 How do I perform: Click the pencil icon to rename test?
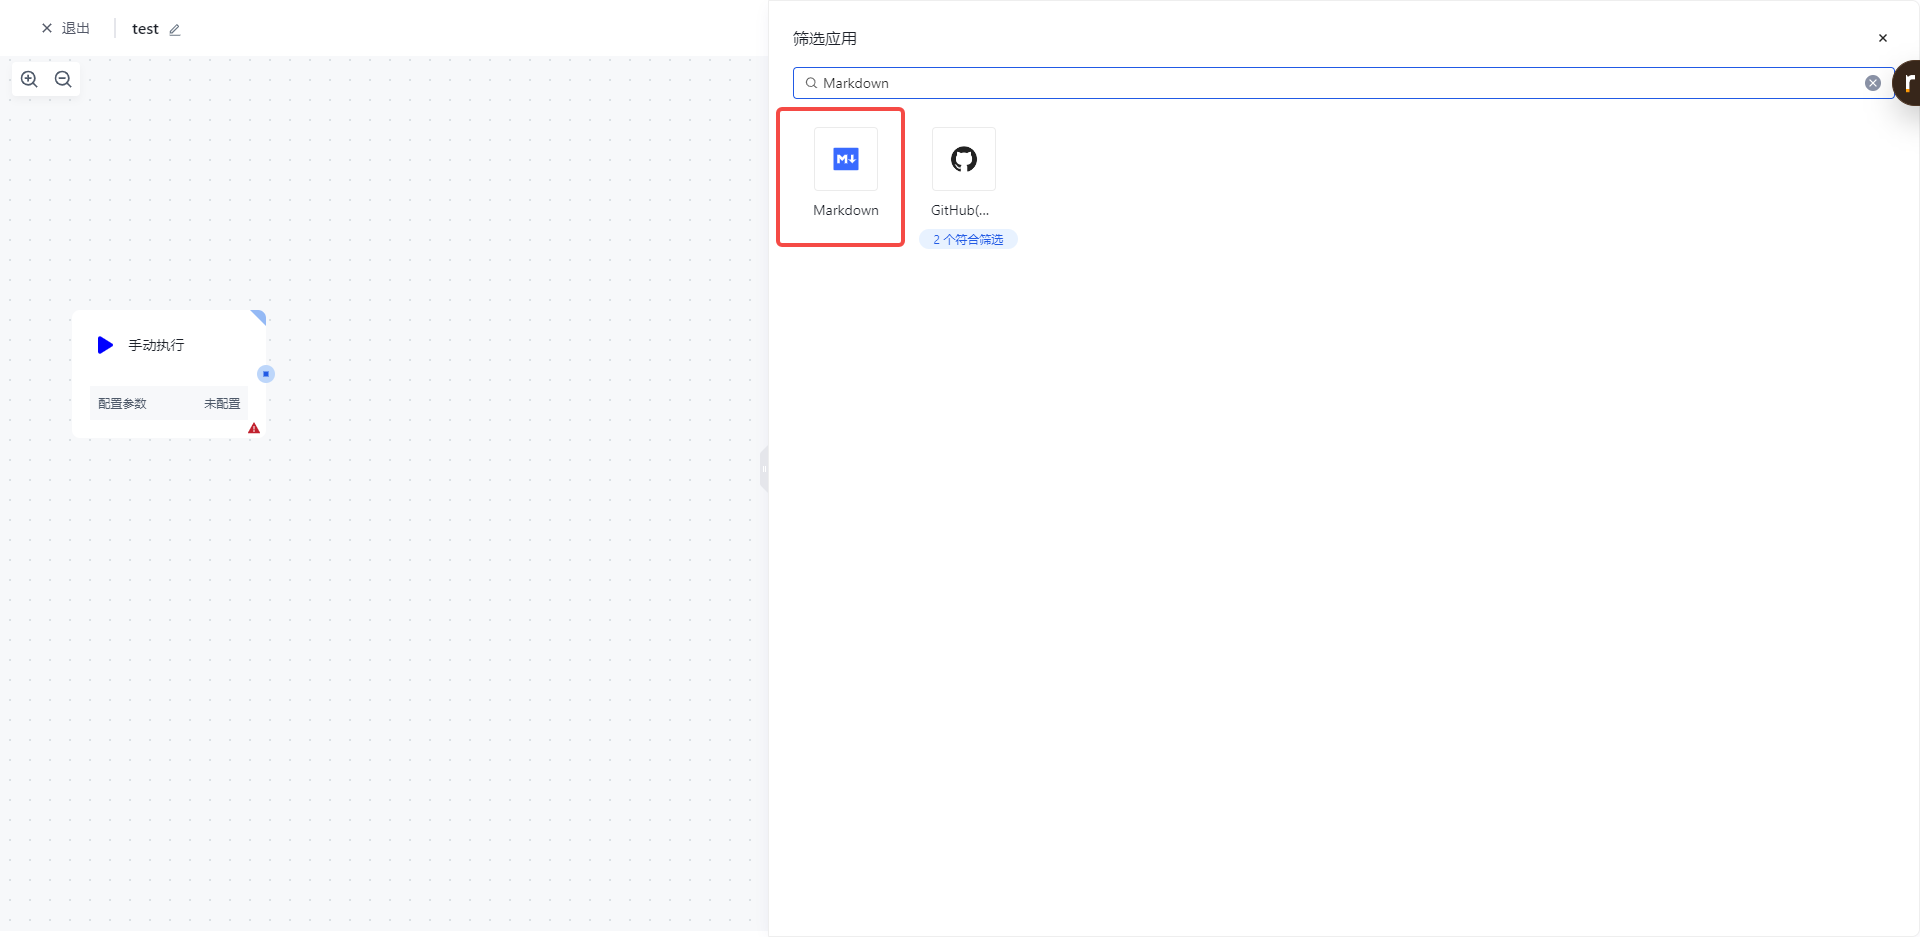[x=175, y=30]
